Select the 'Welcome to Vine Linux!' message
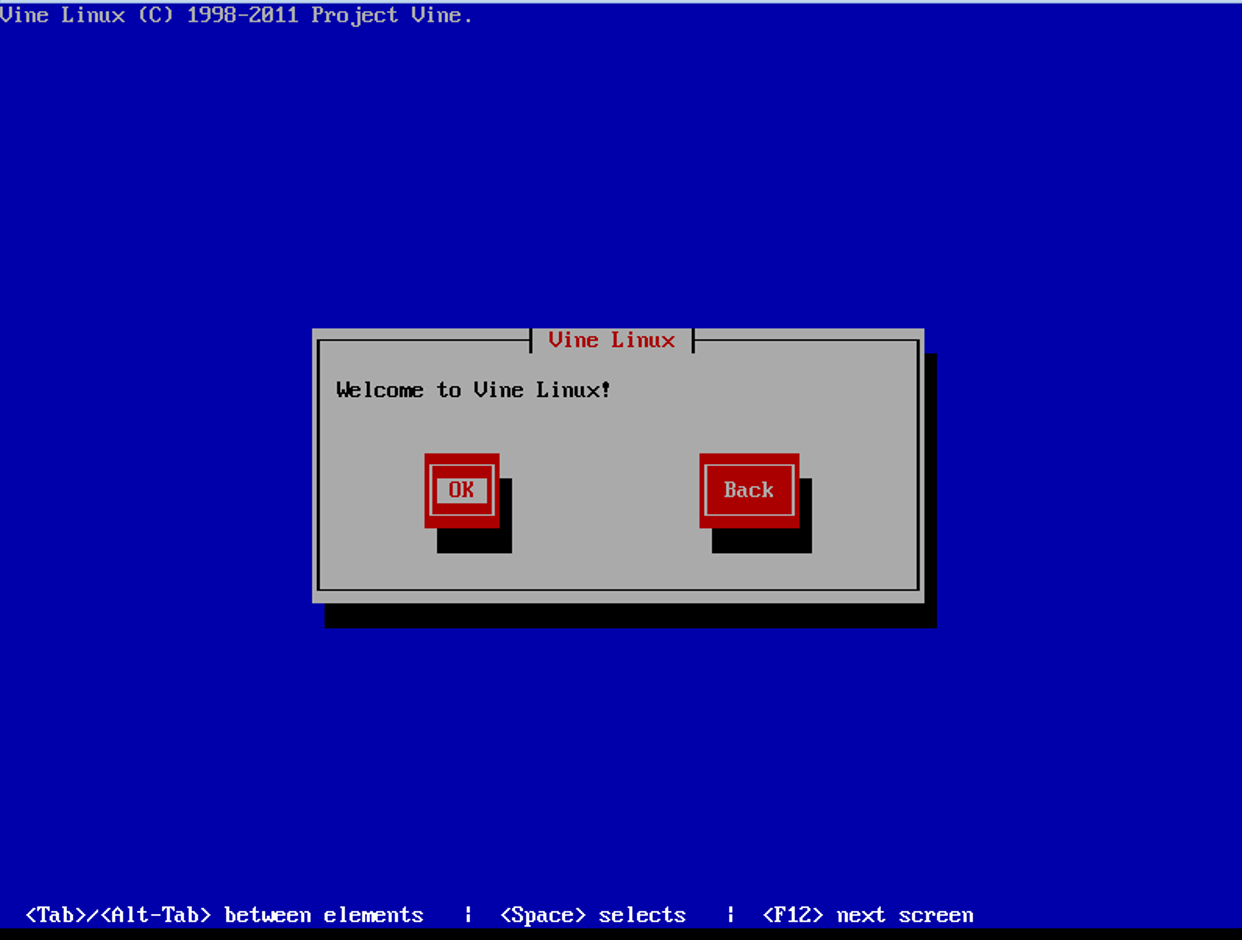Viewport: 1242px width, 940px height. coord(473,390)
